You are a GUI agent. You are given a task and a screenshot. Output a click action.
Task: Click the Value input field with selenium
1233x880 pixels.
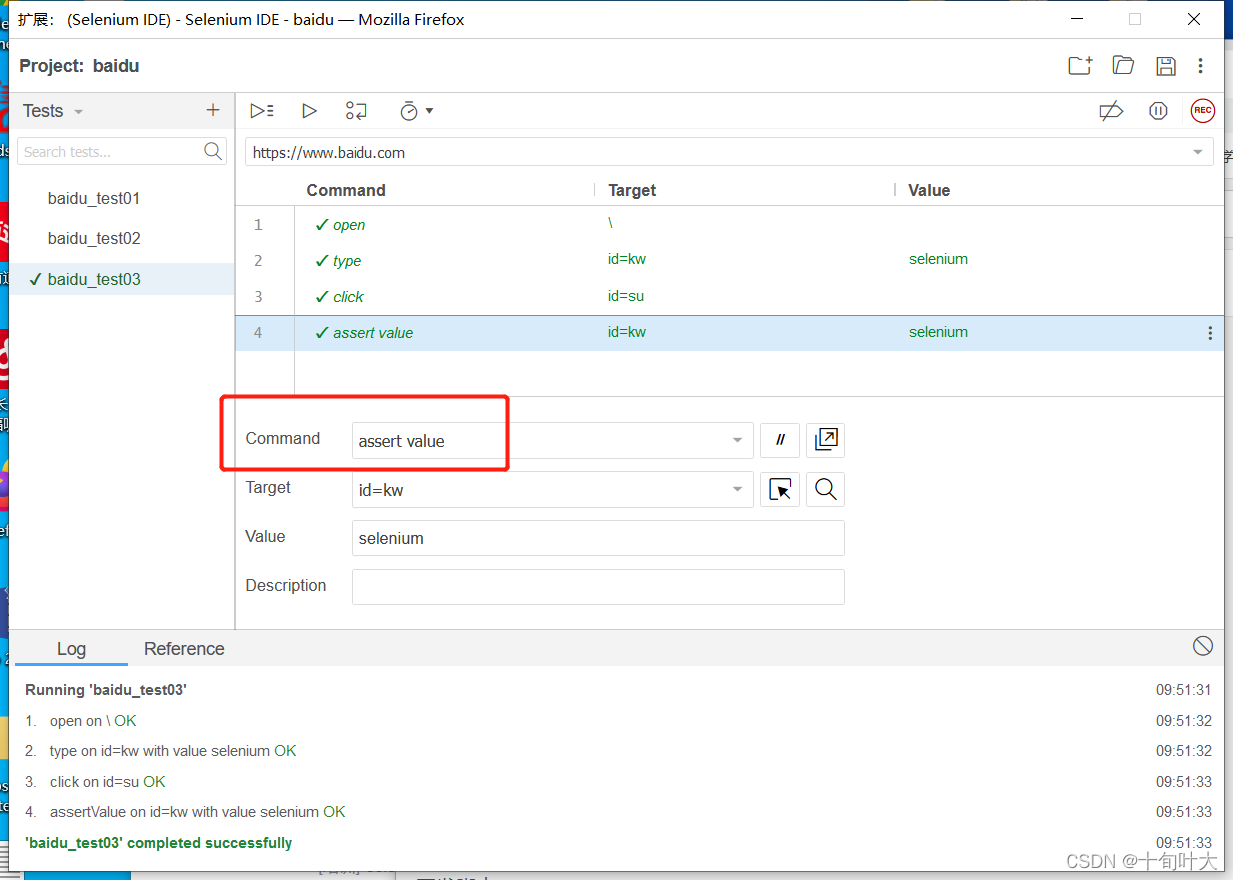[598, 538]
